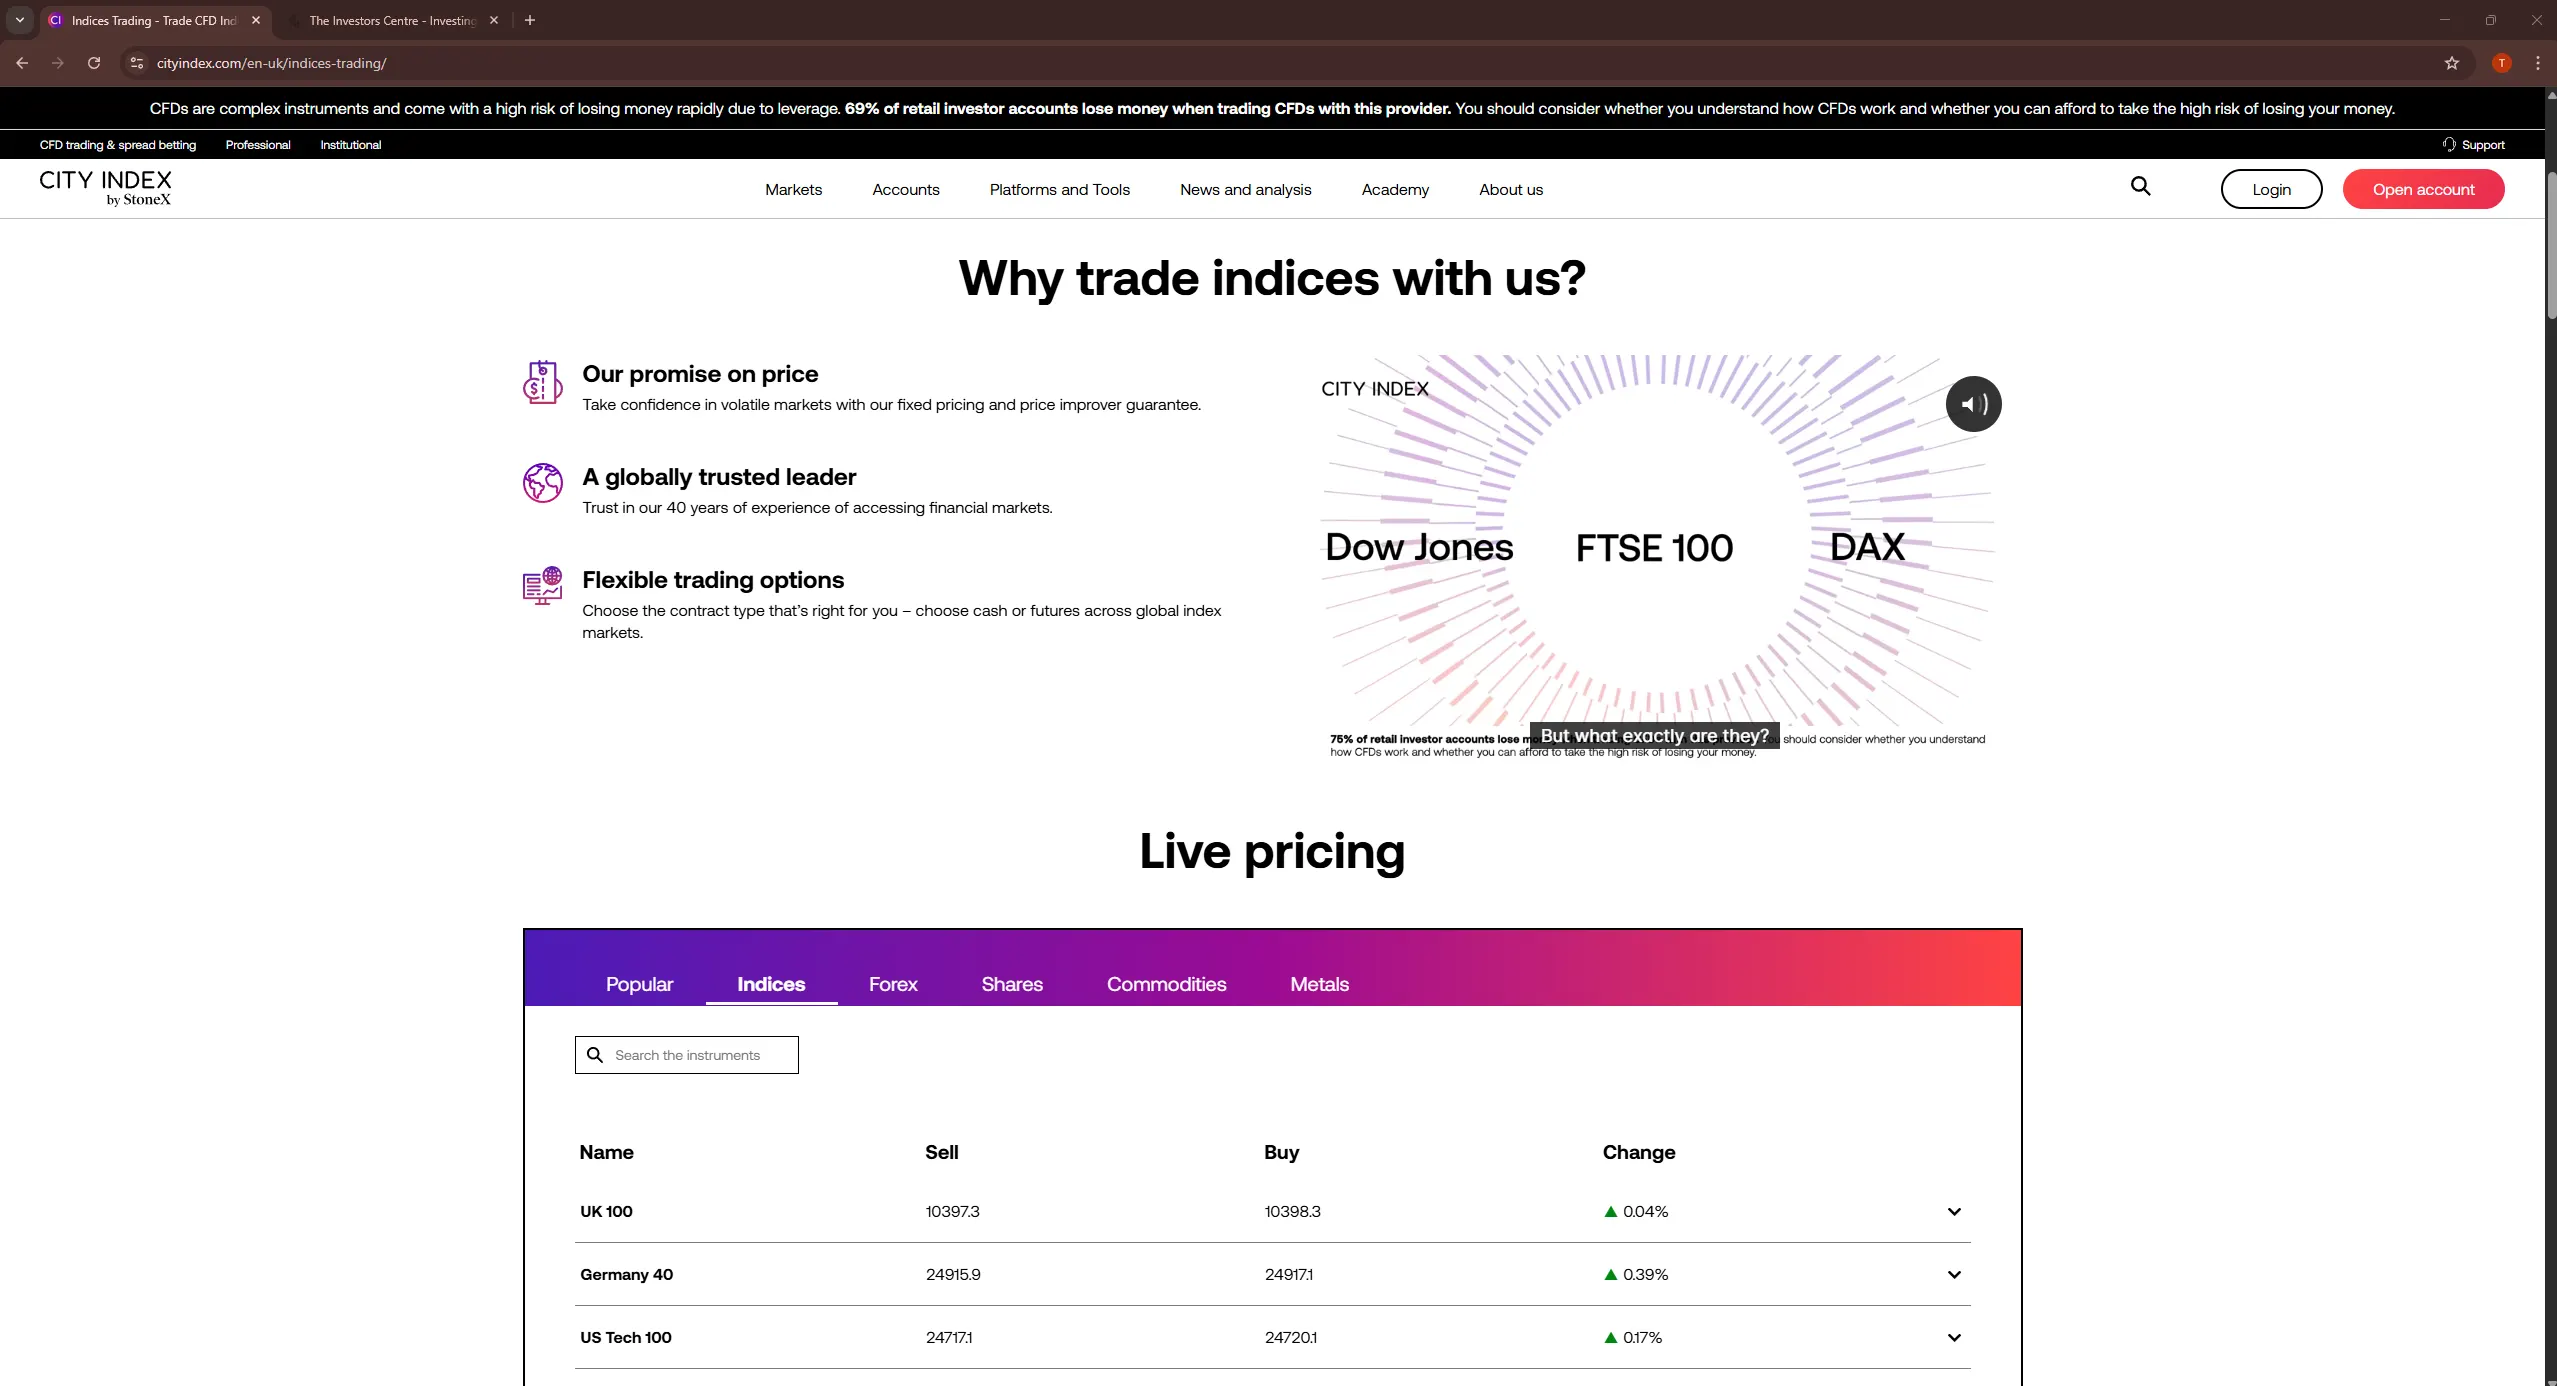Open the site search magnifier icon

(x=2140, y=187)
